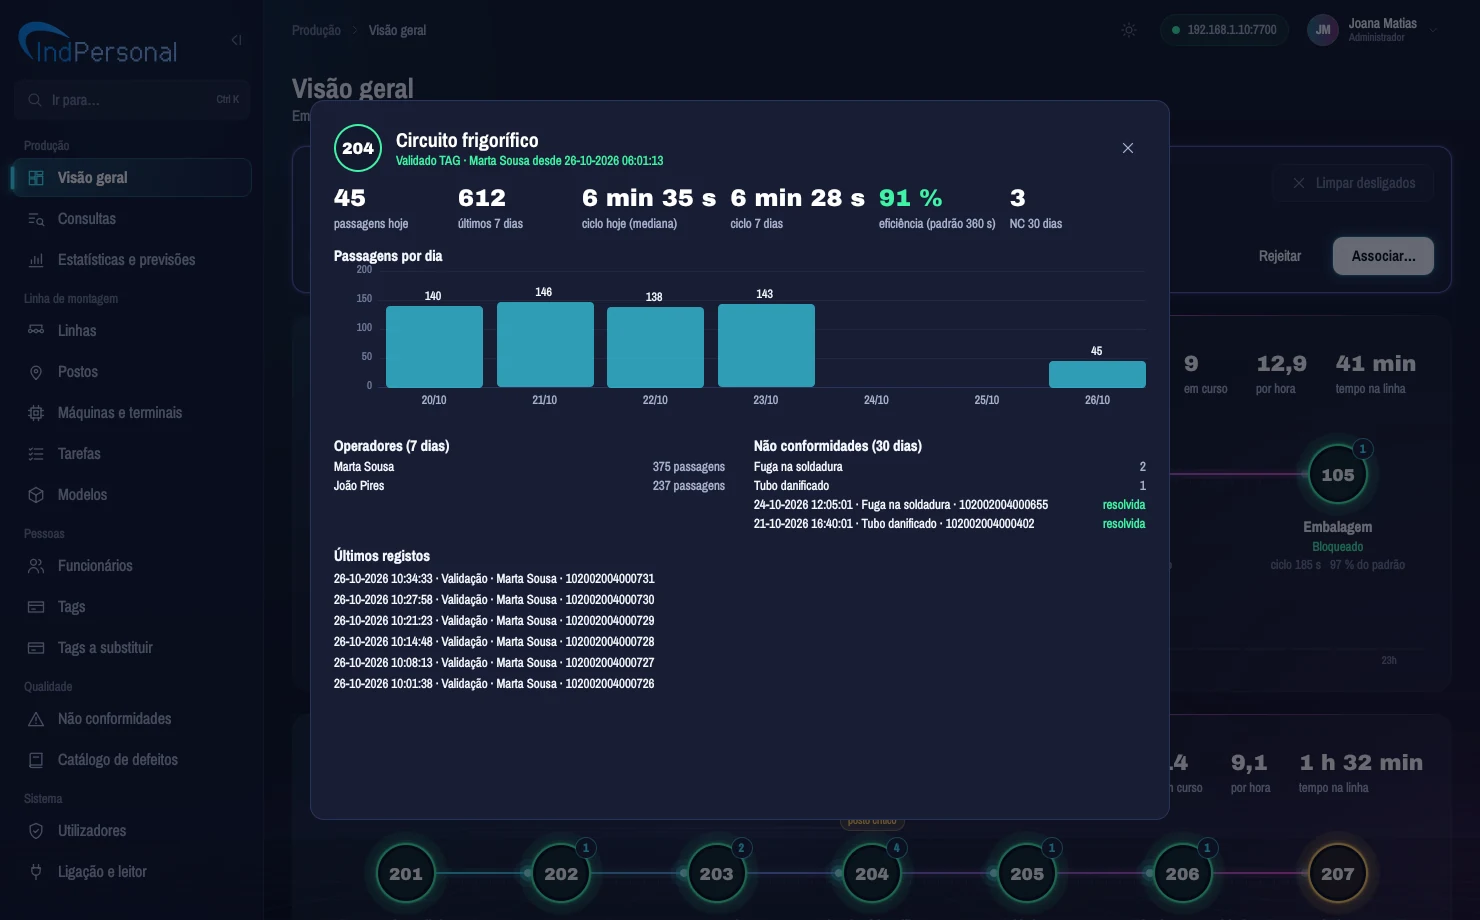
Task: Click the Rejeitar button
Action: (x=1279, y=256)
